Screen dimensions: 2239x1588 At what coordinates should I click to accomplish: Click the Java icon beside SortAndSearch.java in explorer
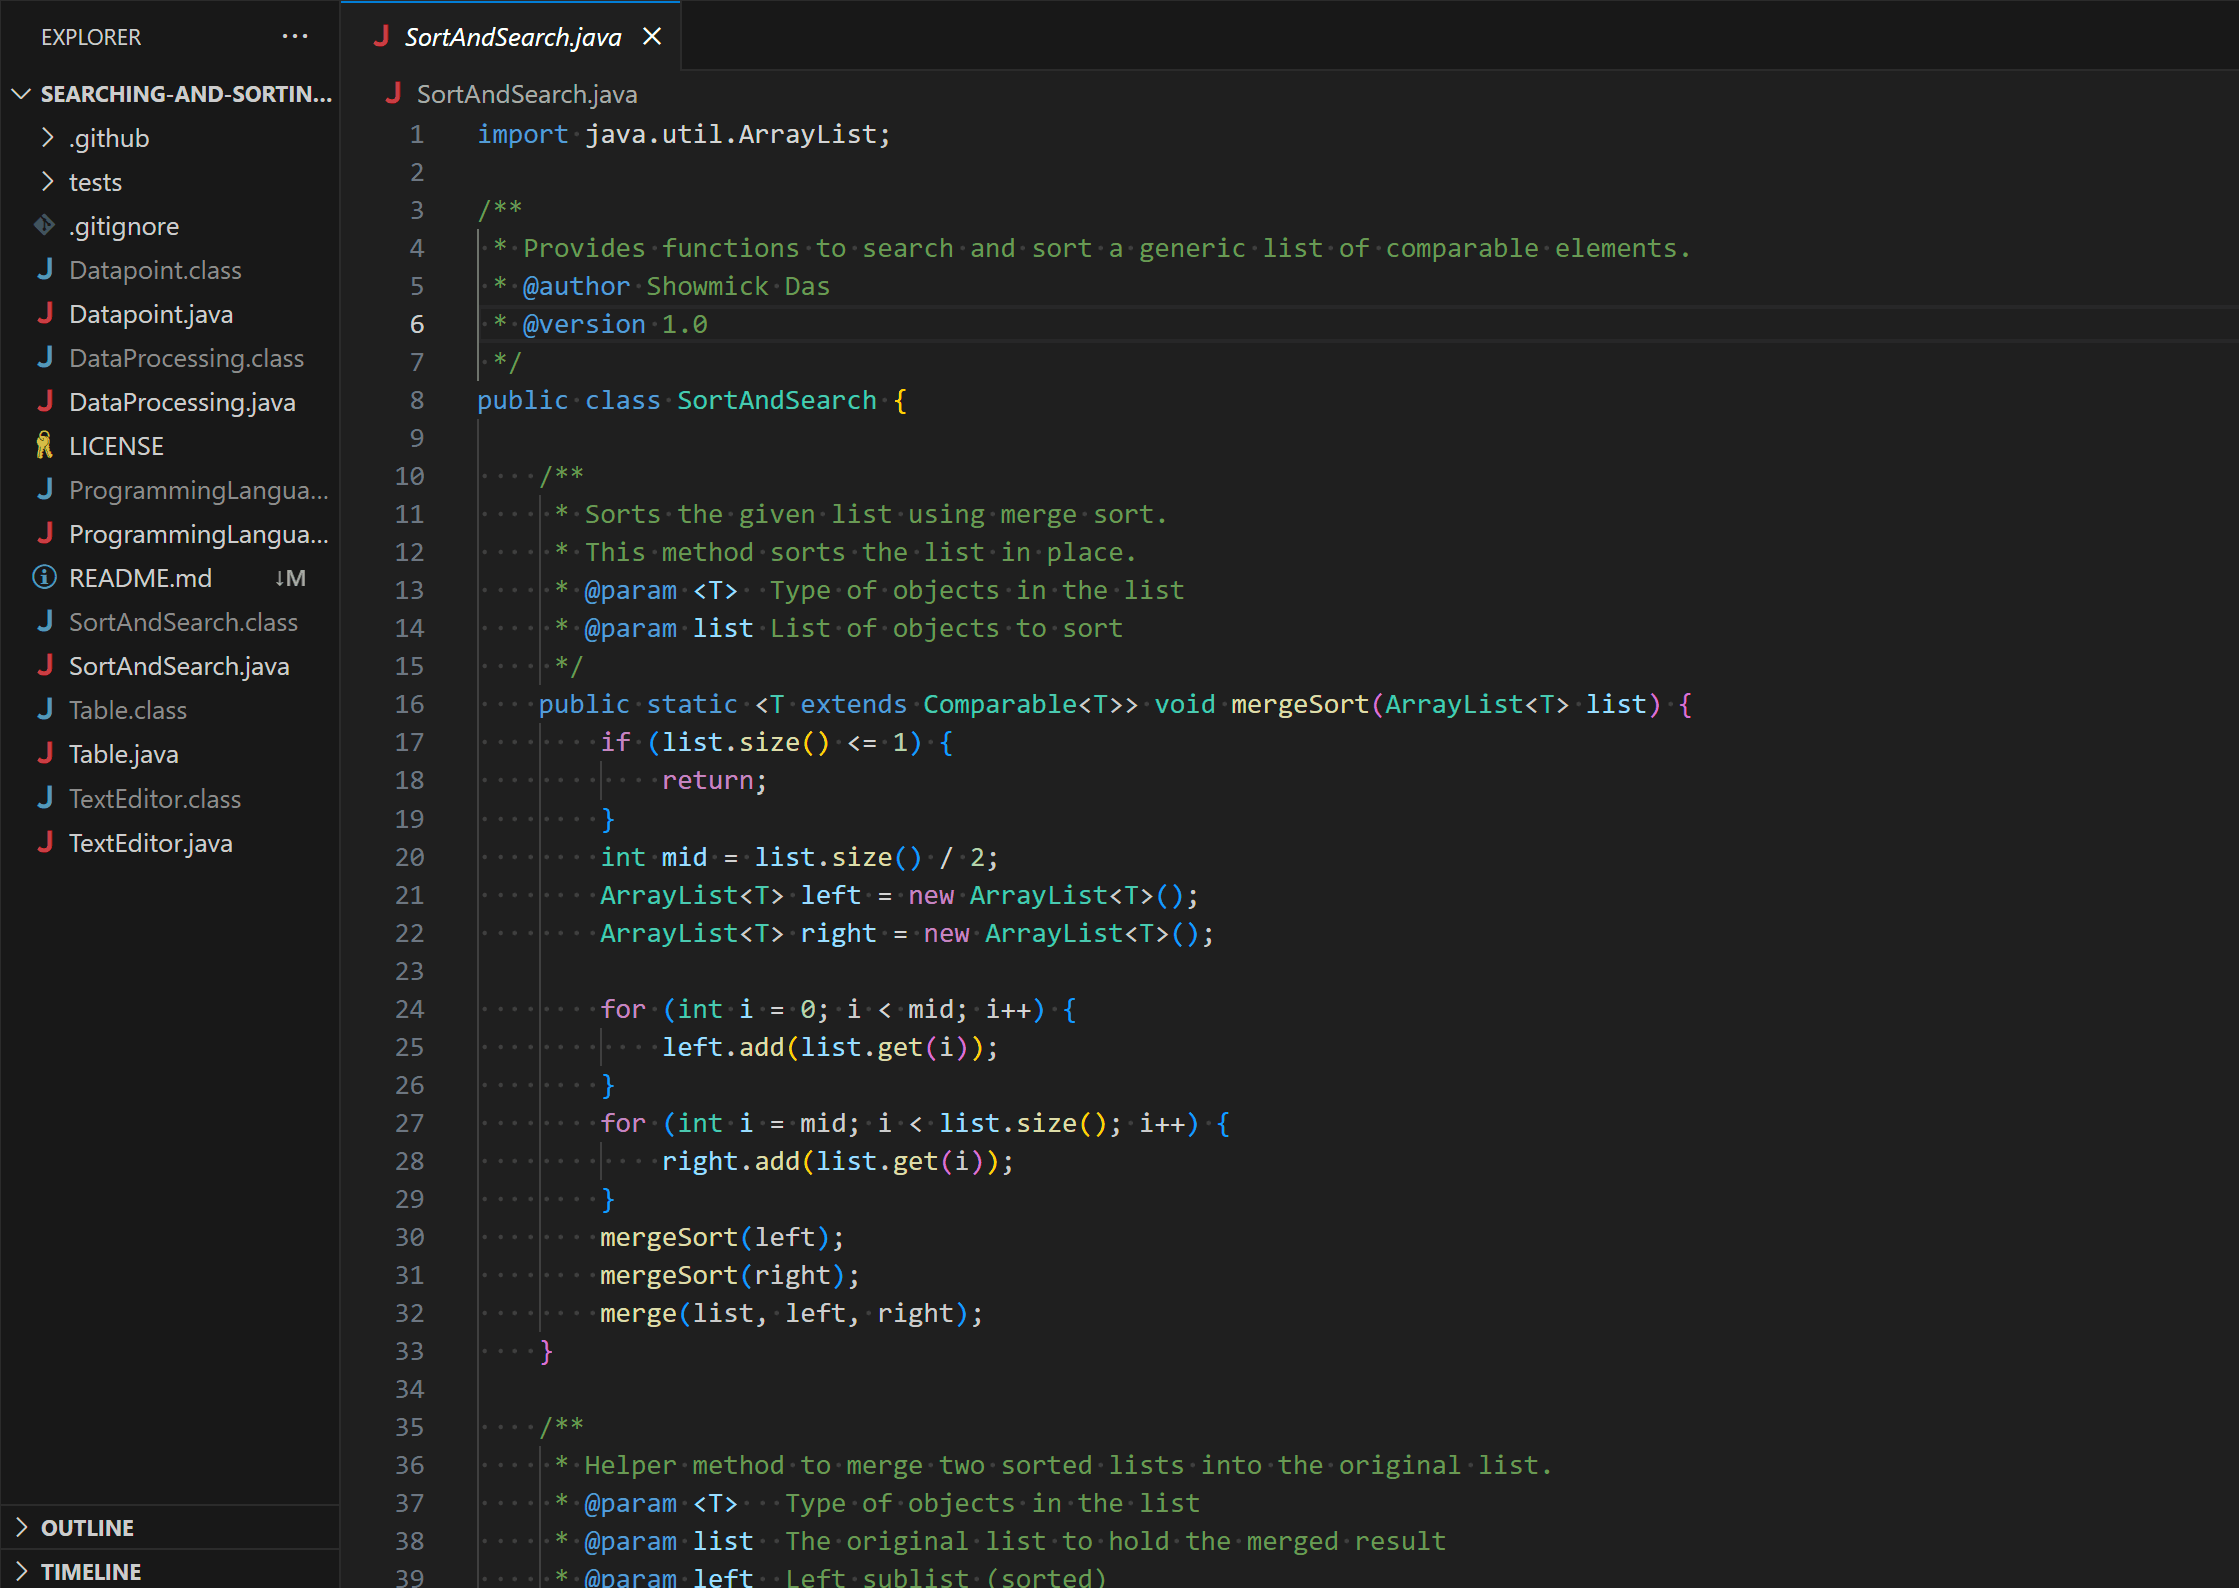[x=45, y=666]
